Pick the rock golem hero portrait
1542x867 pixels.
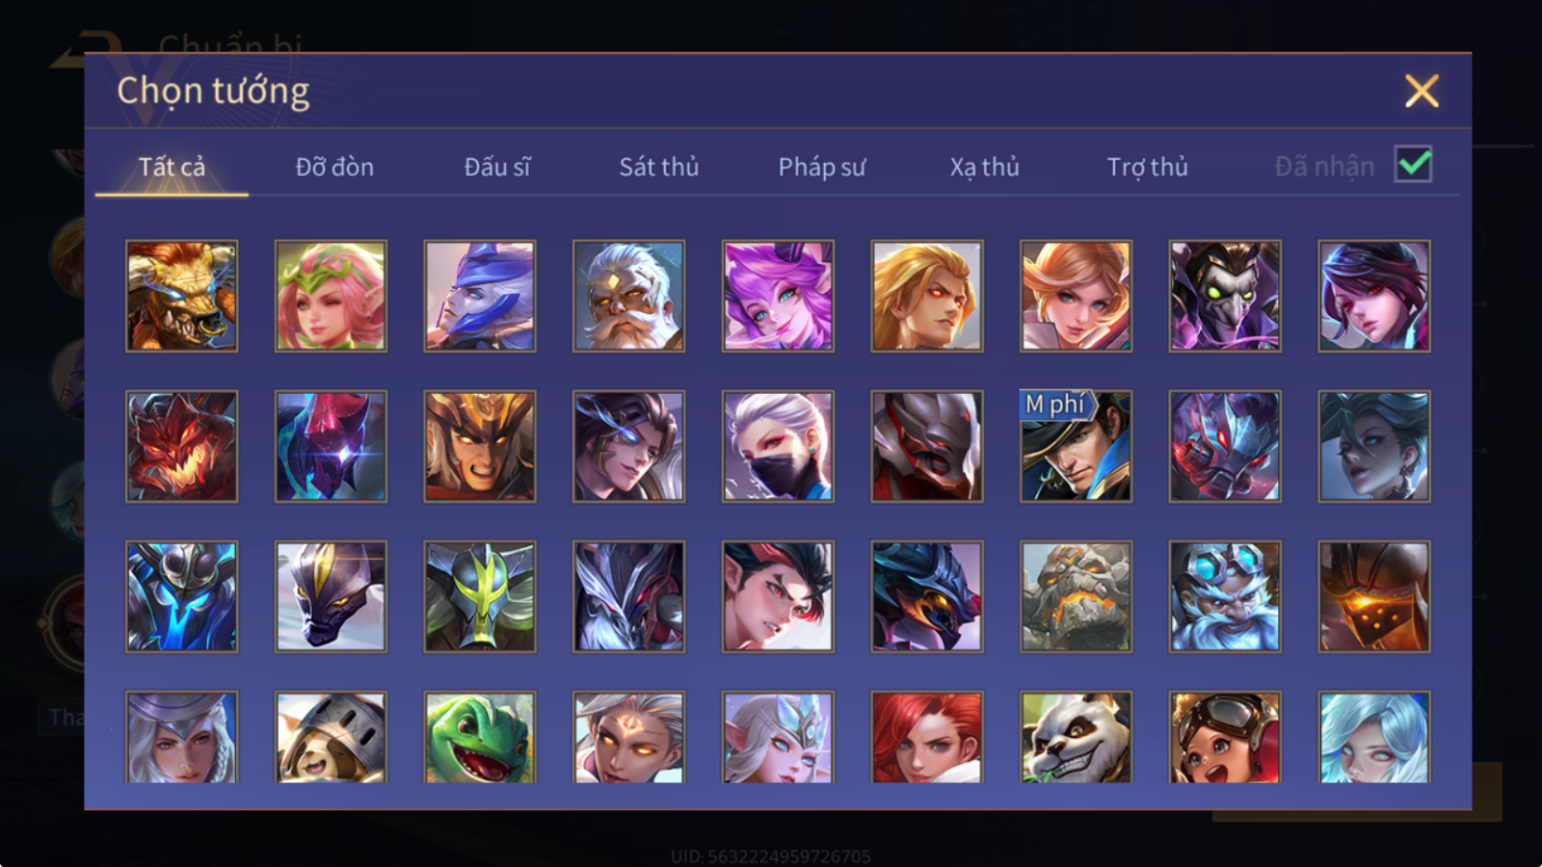coord(1076,597)
